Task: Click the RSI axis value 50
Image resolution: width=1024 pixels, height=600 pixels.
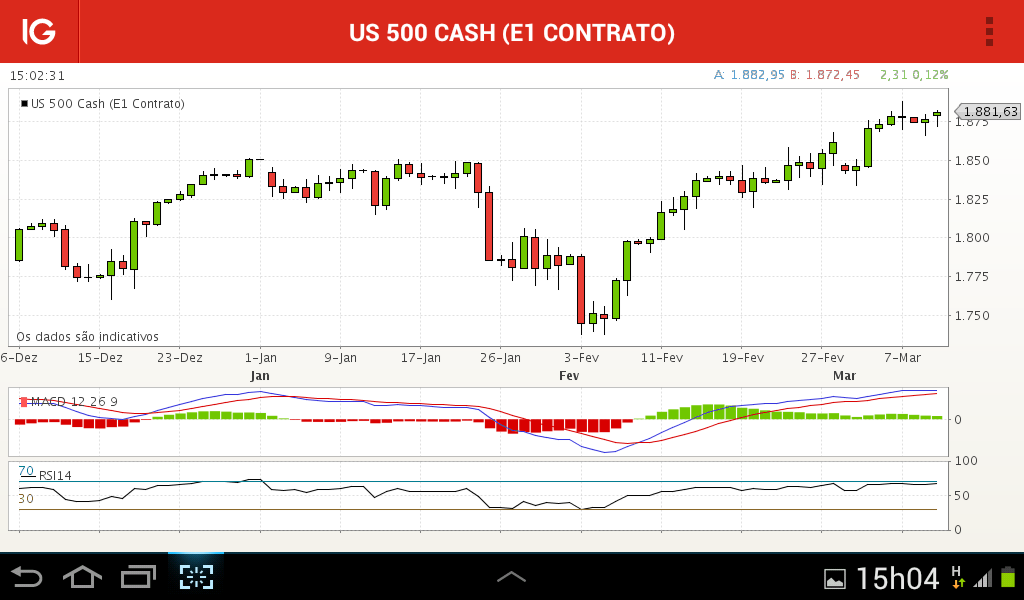Action: click(x=962, y=496)
